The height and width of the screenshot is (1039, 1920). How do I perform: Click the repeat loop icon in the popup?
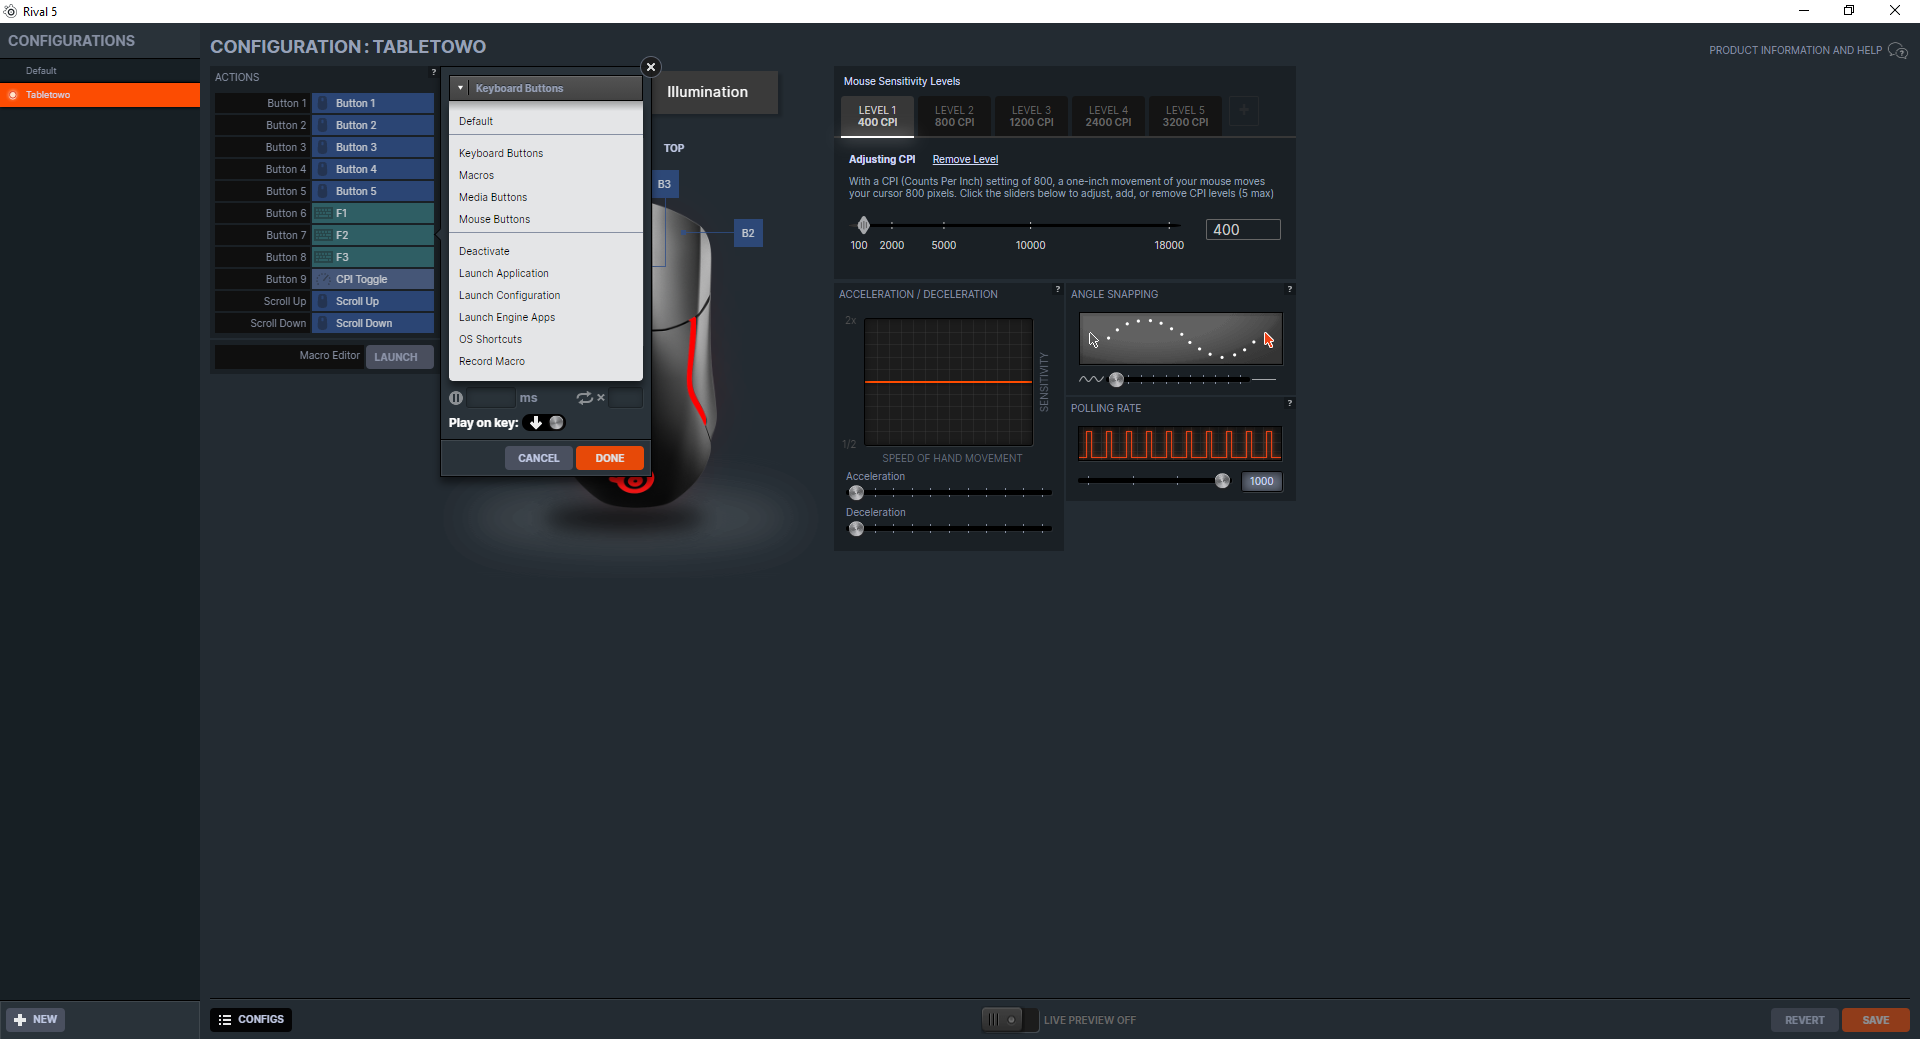[585, 398]
